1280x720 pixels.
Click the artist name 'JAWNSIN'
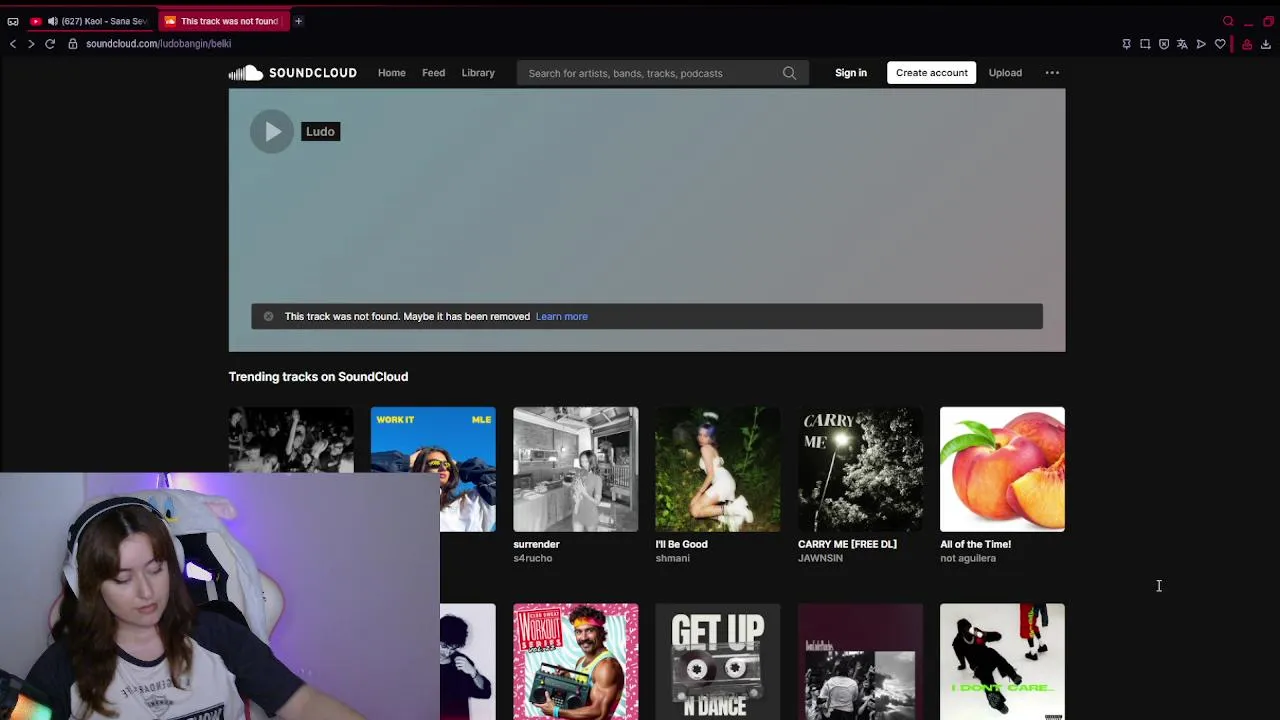[820, 558]
